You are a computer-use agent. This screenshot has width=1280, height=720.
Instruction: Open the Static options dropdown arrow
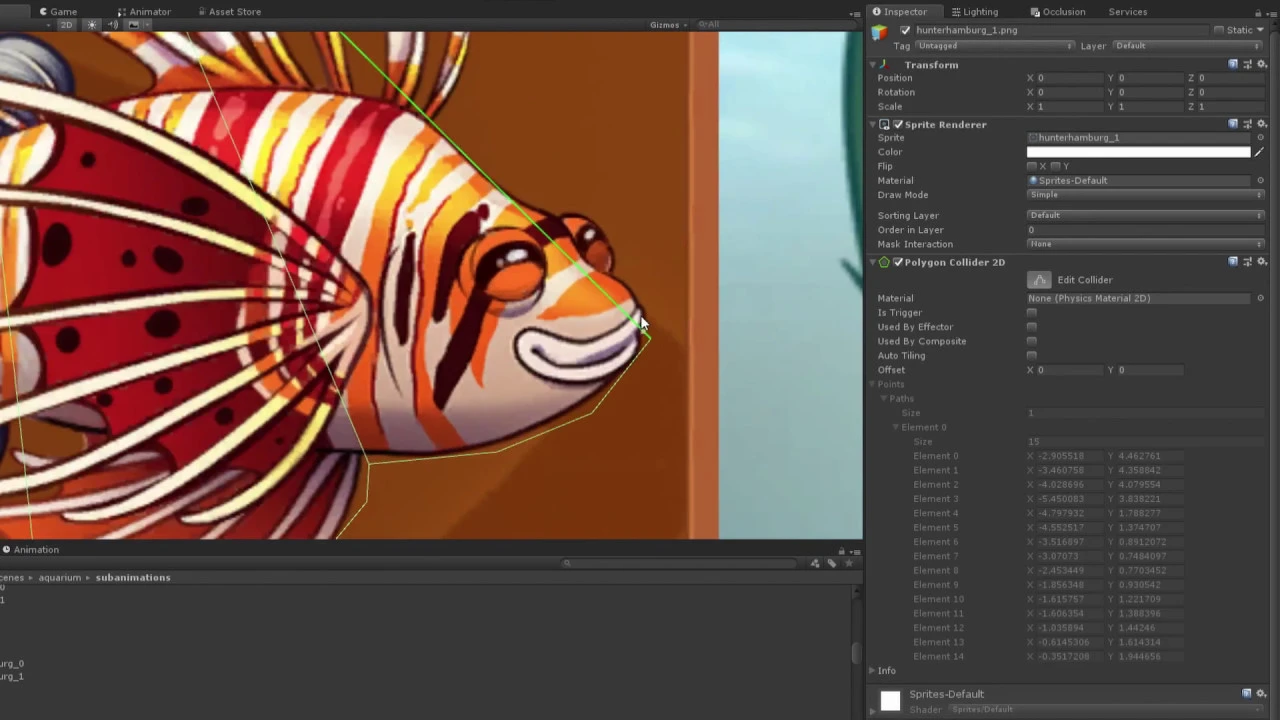click(1260, 30)
